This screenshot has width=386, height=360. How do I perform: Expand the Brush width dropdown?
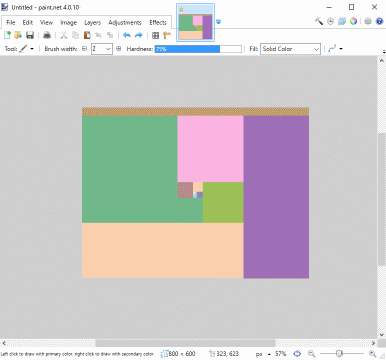tap(108, 49)
